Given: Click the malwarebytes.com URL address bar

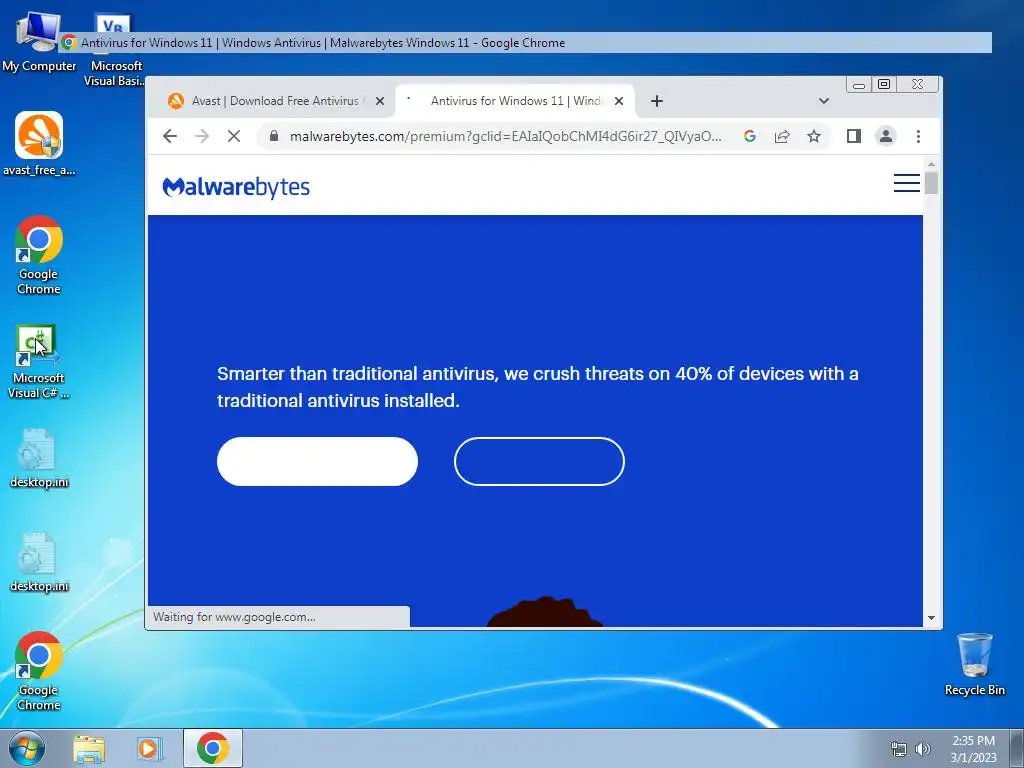Looking at the screenshot, I should pos(505,136).
